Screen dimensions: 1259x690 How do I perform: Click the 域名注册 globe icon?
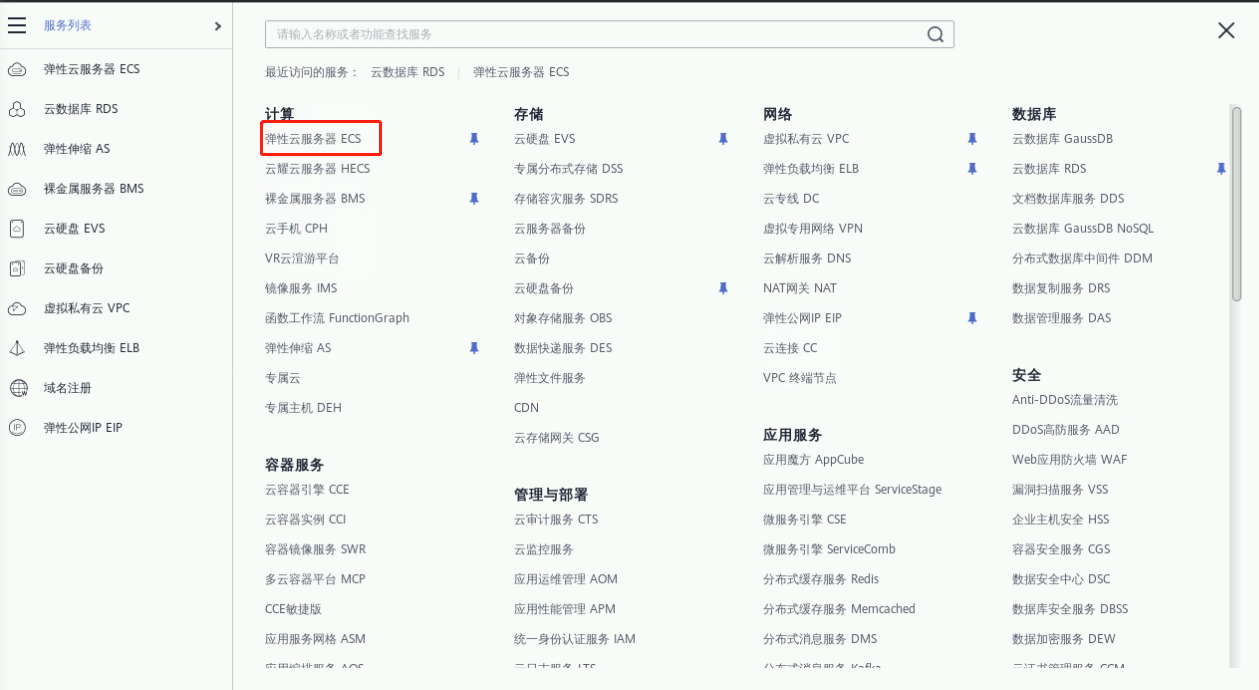tap(17, 388)
